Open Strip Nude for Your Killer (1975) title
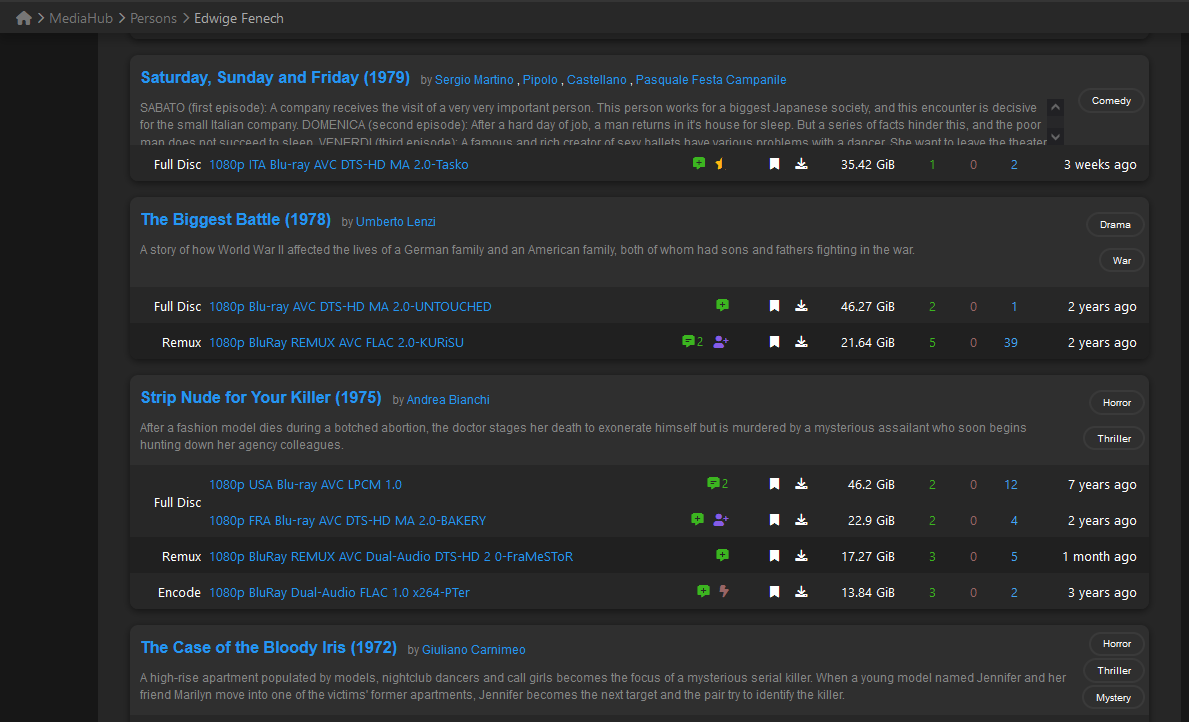Screen dimensions: 1189x722 click(x=261, y=397)
